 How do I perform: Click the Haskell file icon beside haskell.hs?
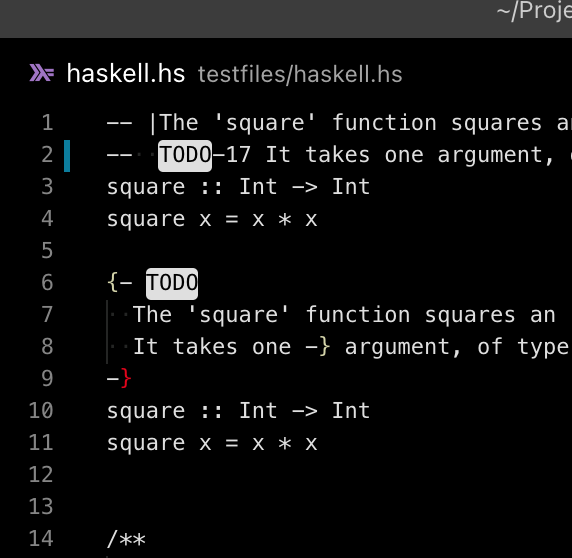pos(42,73)
